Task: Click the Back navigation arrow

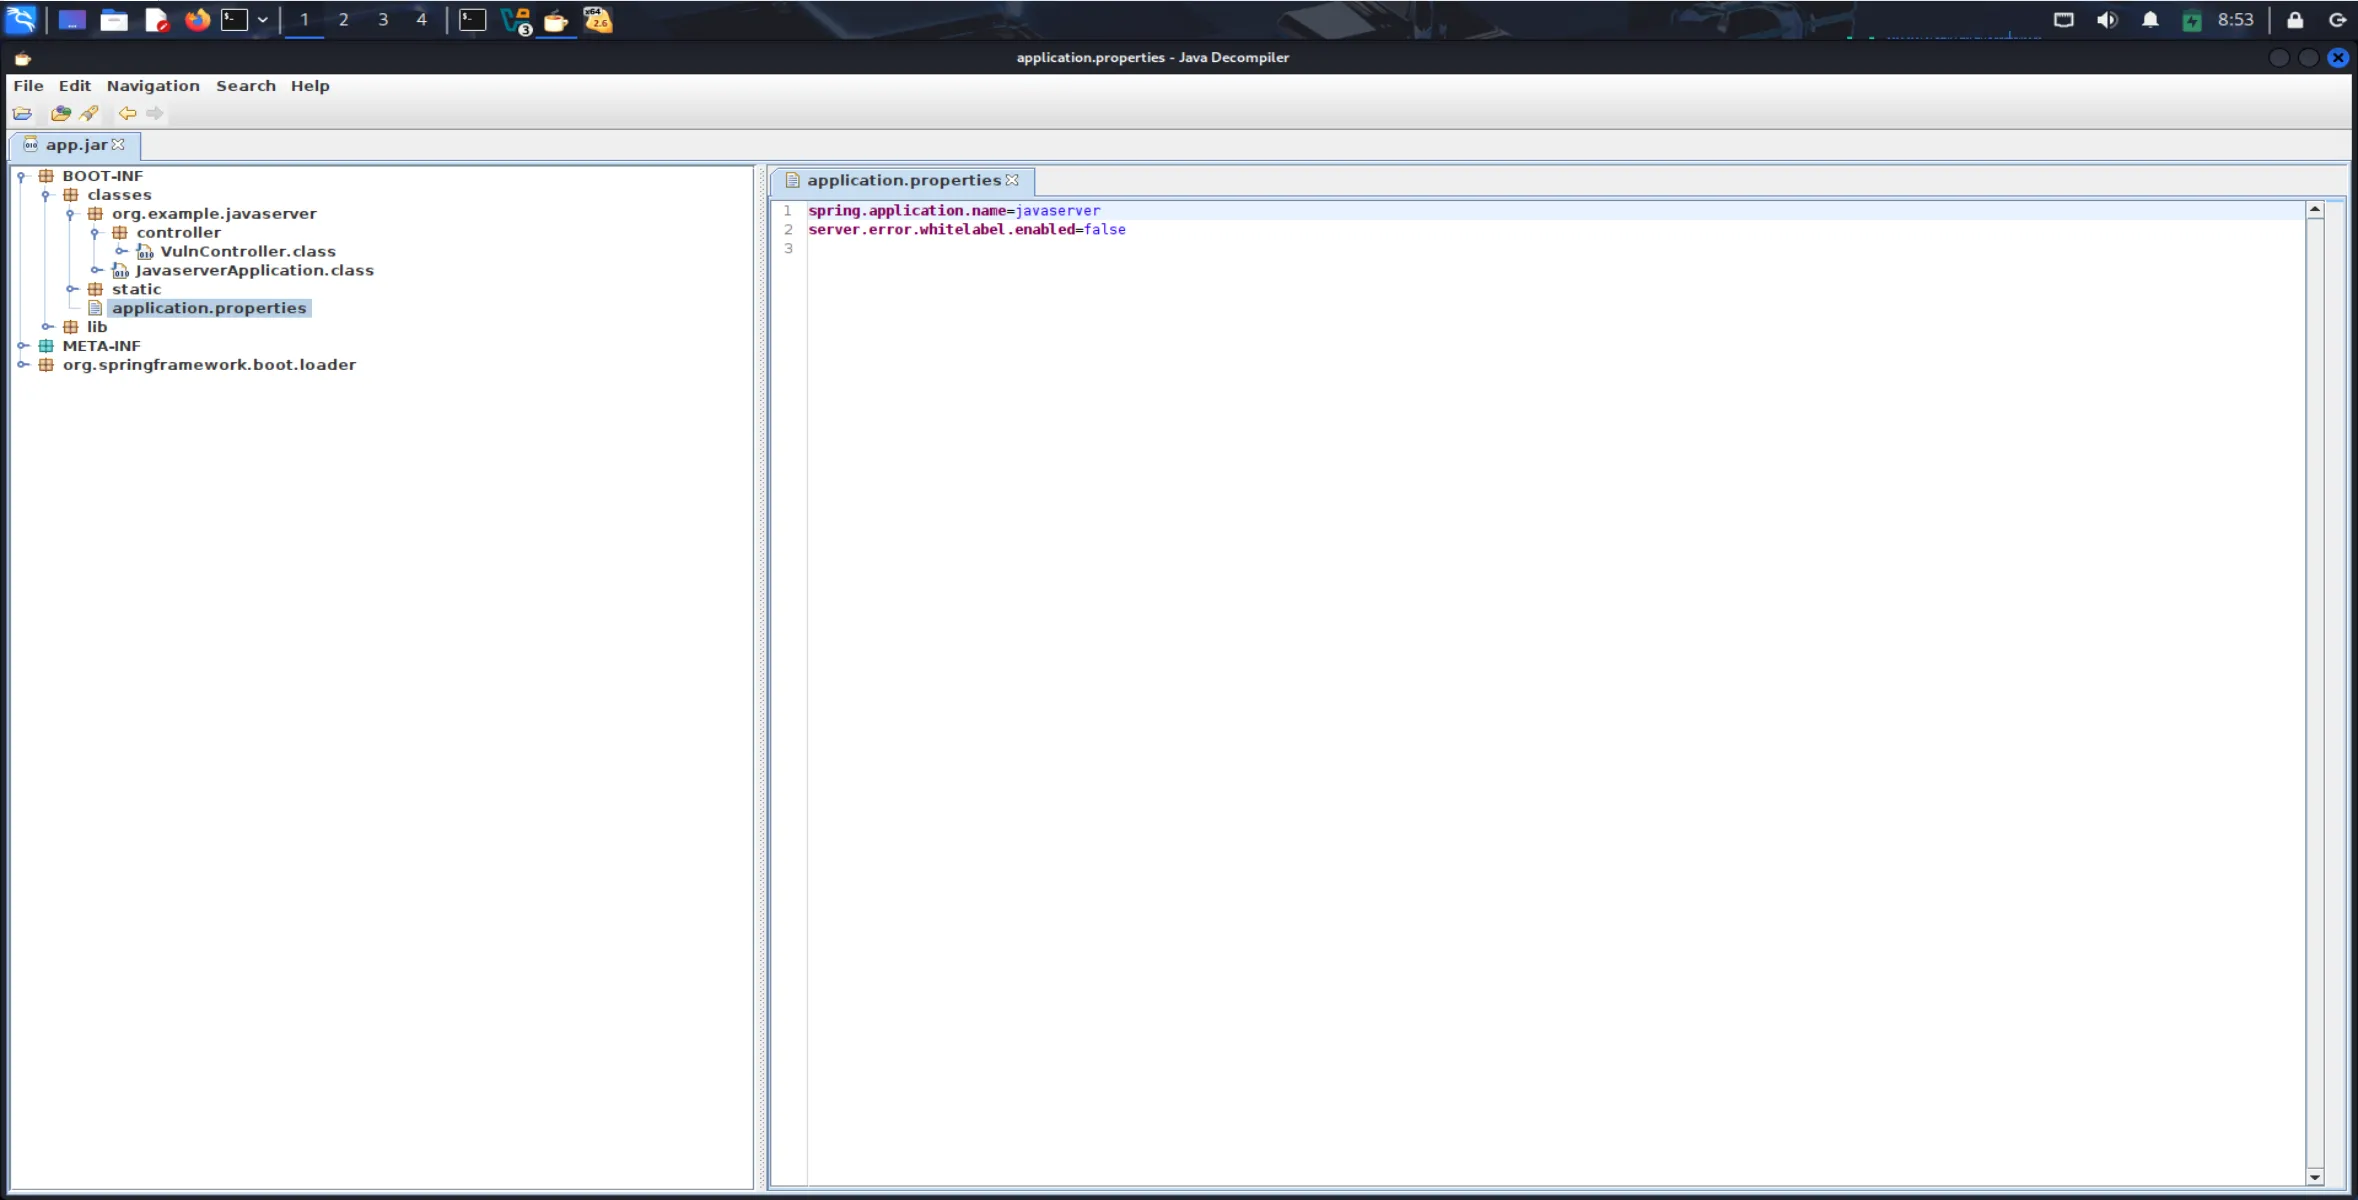Action: click(x=127, y=114)
